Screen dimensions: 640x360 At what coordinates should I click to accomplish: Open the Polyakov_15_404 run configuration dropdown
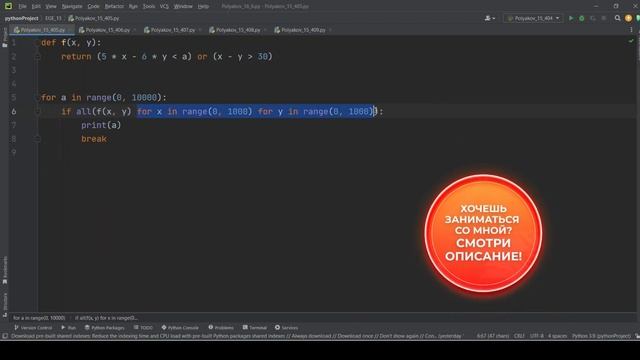[x=533, y=18]
